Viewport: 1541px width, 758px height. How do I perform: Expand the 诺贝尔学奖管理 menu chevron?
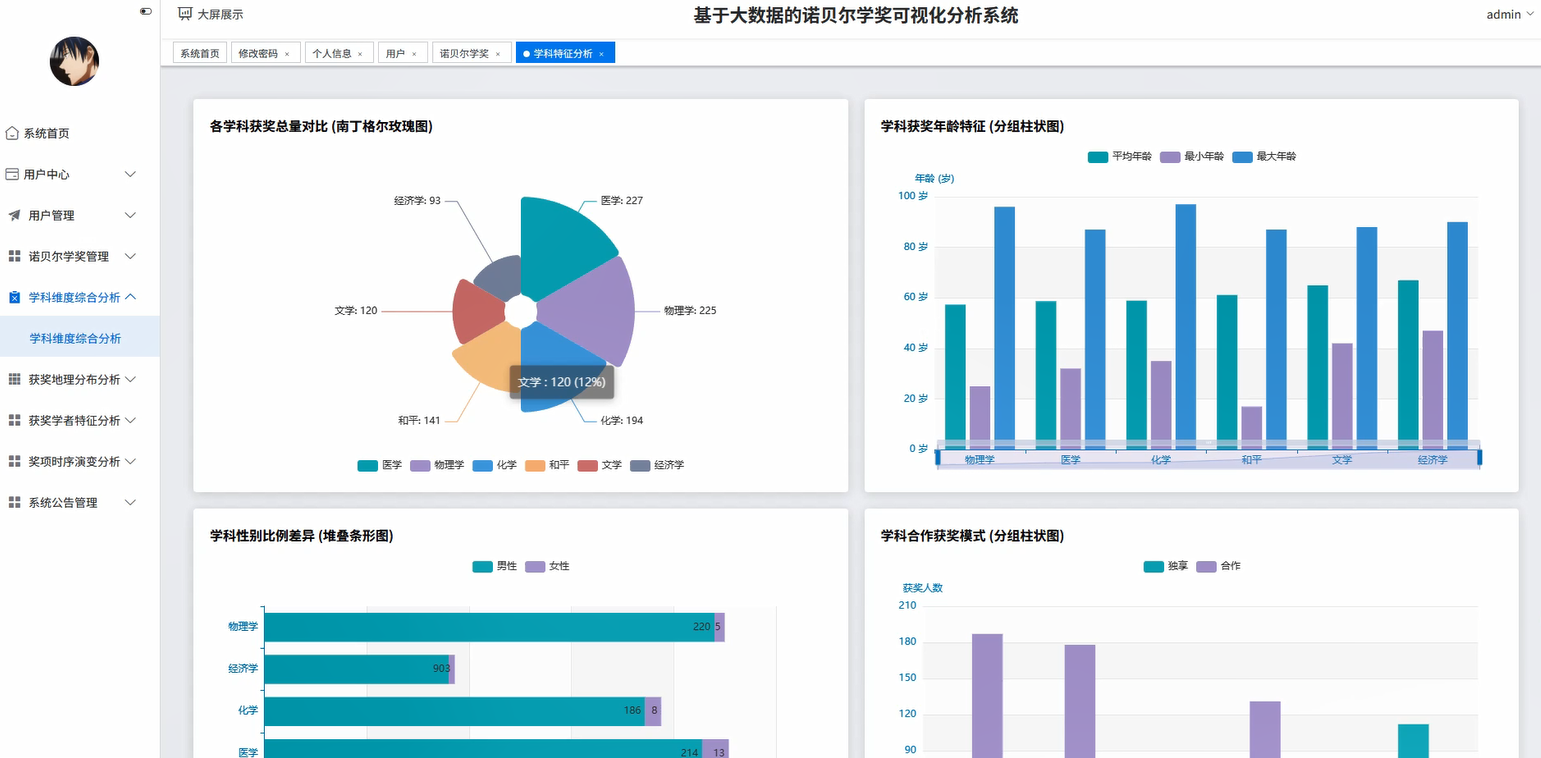tap(130, 256)
